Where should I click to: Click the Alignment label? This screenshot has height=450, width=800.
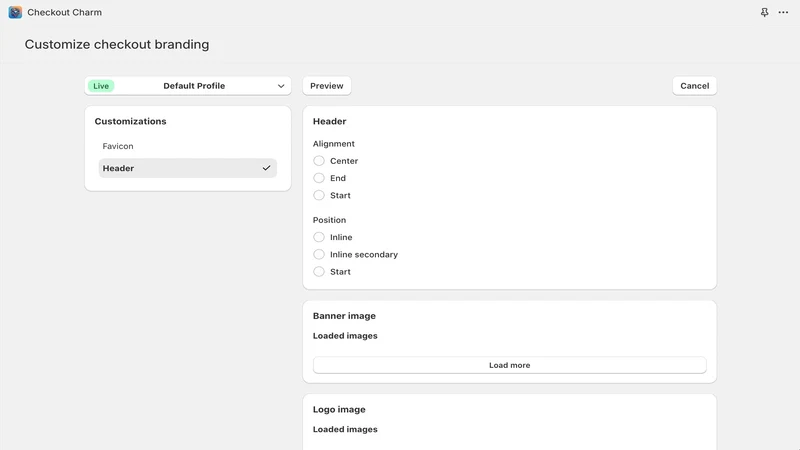point(334,144)
